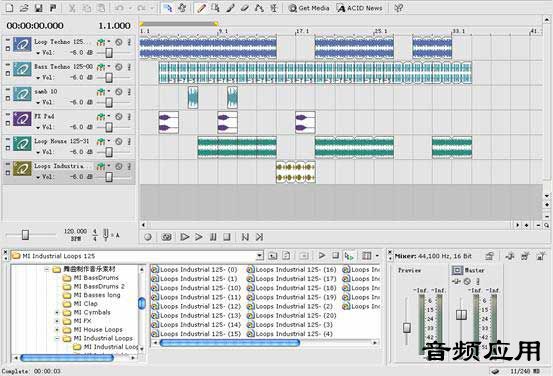Select the Envelope tool
553x376 pixels.
click(x=259, y=8)
